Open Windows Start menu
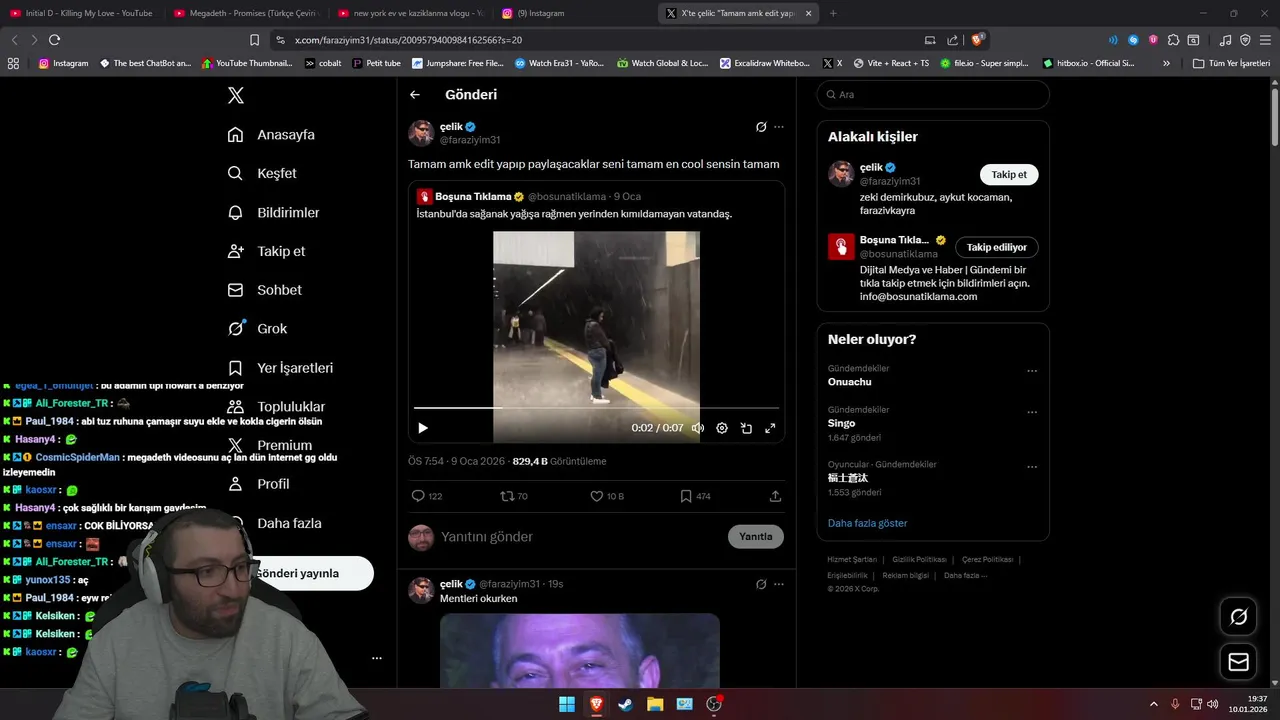This screenshot has width=1280, height=720. pyautogui.click(x=566, y=704)
